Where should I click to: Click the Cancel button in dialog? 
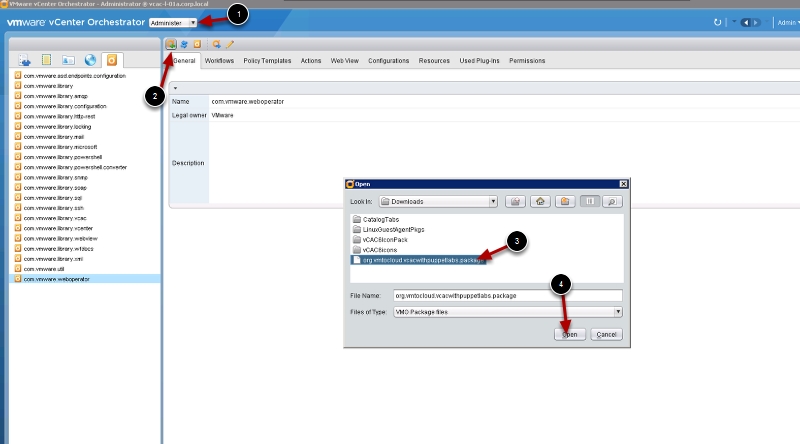pos(607,335)
